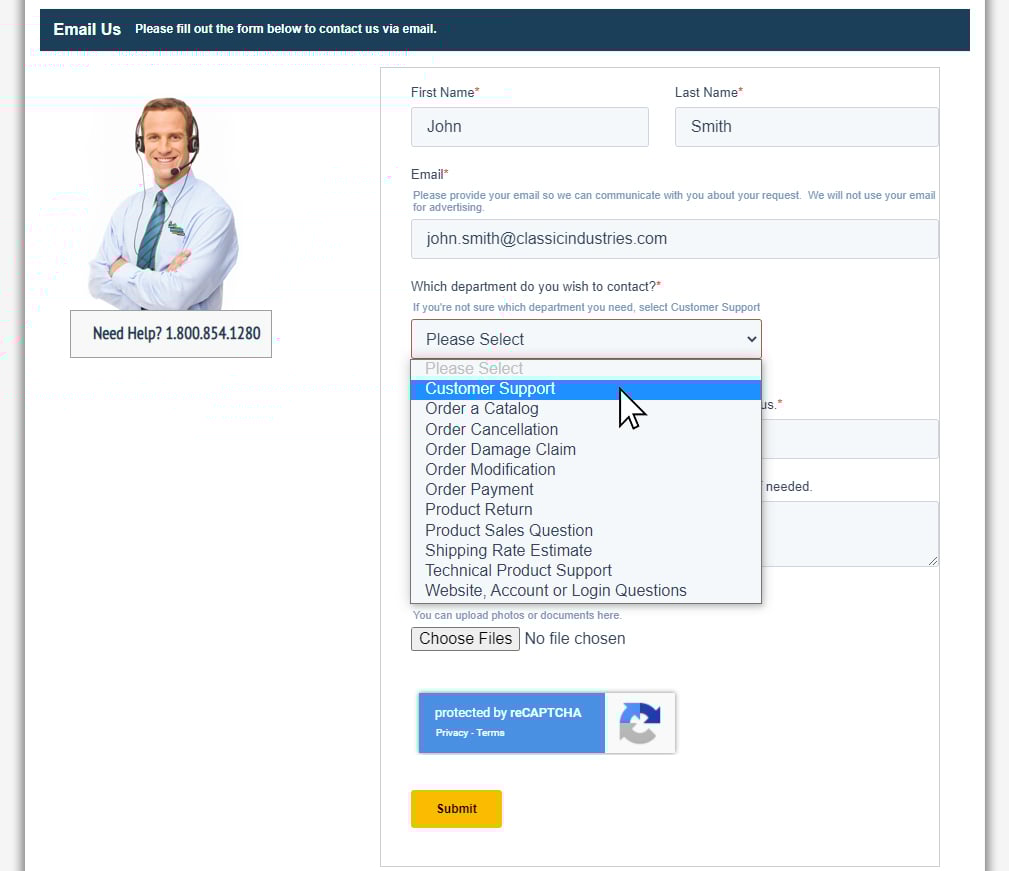The image size is (1009, 871).
Task: Pick "Order Damage Claim" department
Action: [x=500, y=449]
